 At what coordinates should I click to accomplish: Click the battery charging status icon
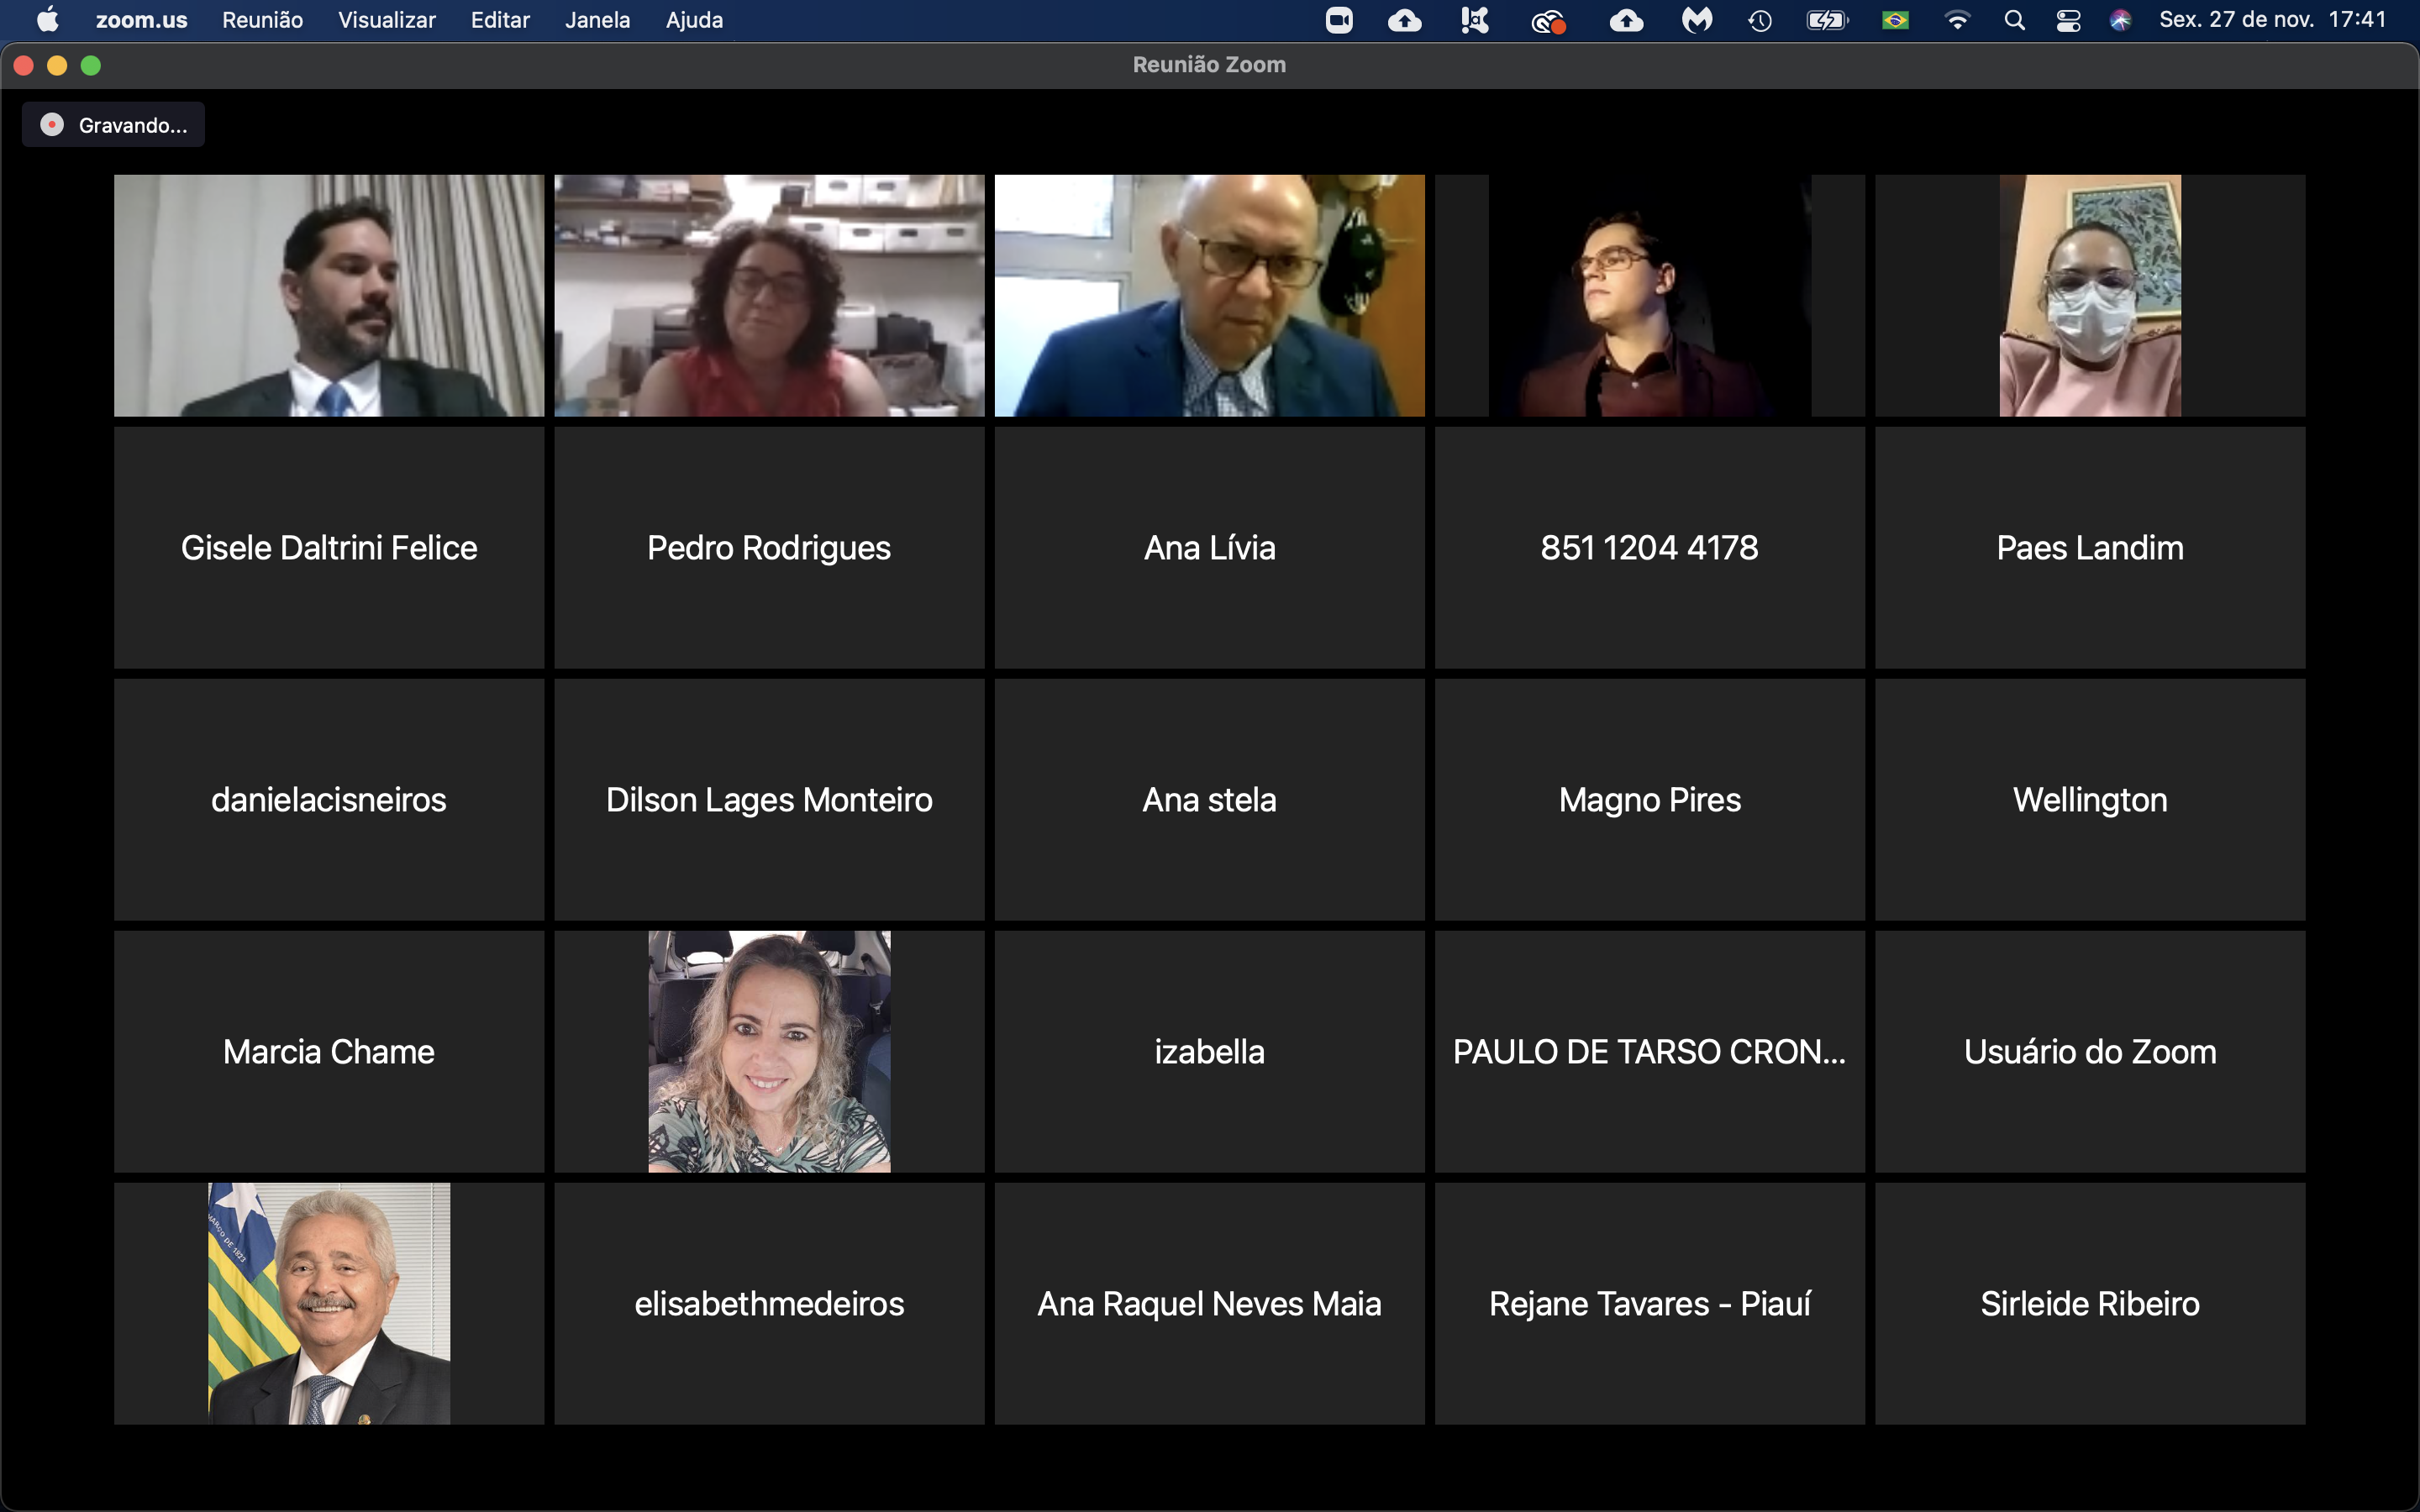[1827, 20]
